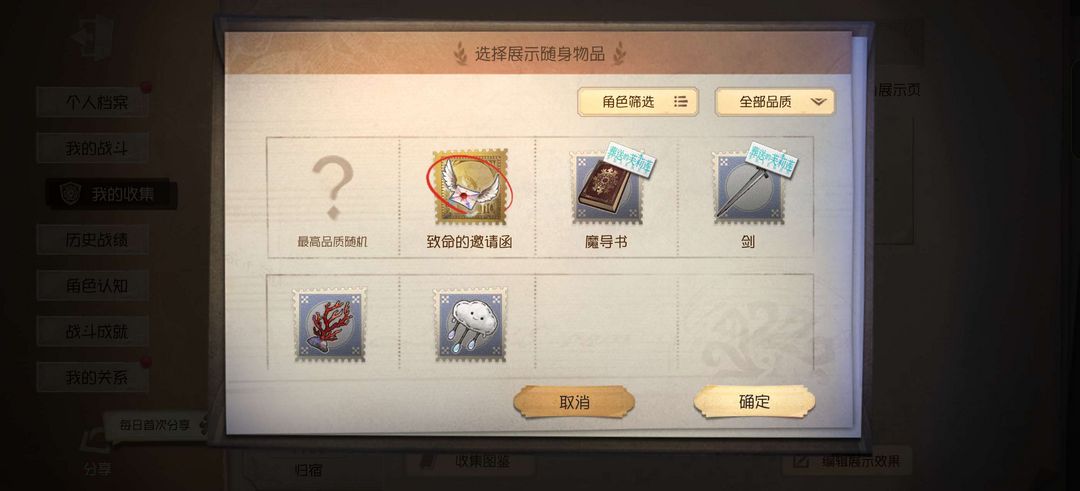Open the 我的收集 sidebar tab
Screen dimensions: 1080x491
[111, 194]
